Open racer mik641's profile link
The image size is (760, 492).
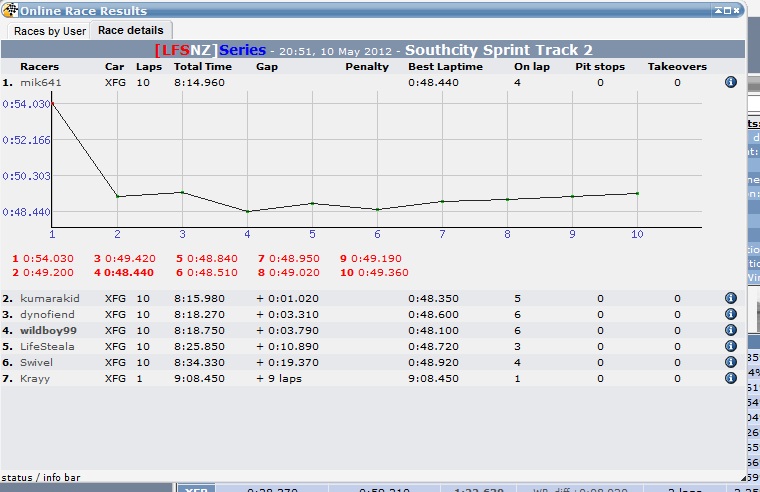(41, 82)
